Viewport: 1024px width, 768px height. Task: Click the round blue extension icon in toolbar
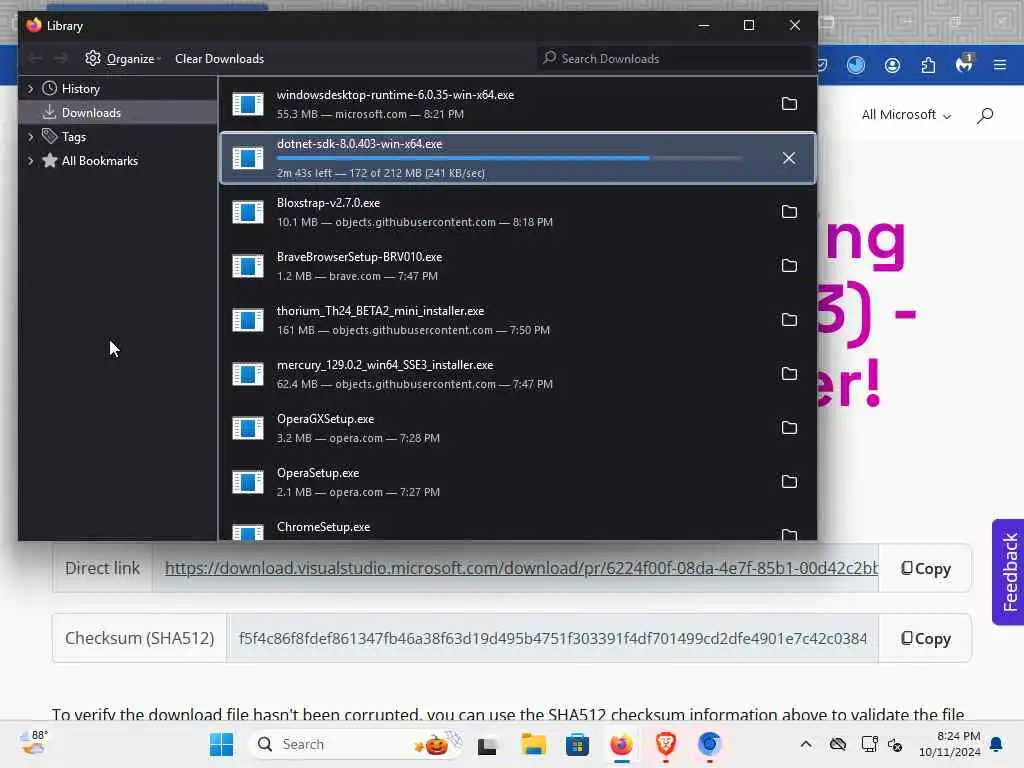point(856,65)
